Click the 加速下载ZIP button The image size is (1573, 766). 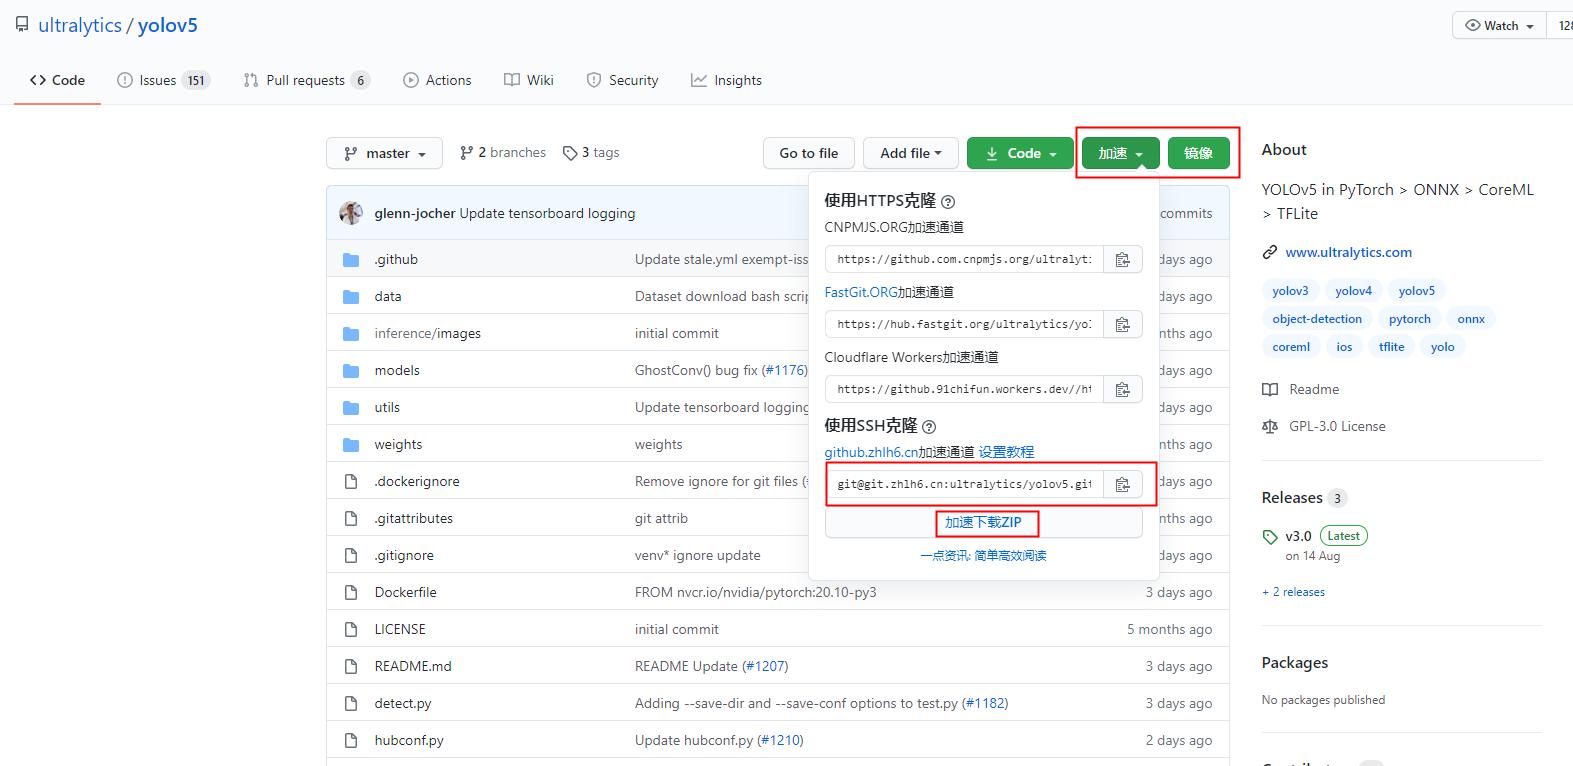[983, 522]
